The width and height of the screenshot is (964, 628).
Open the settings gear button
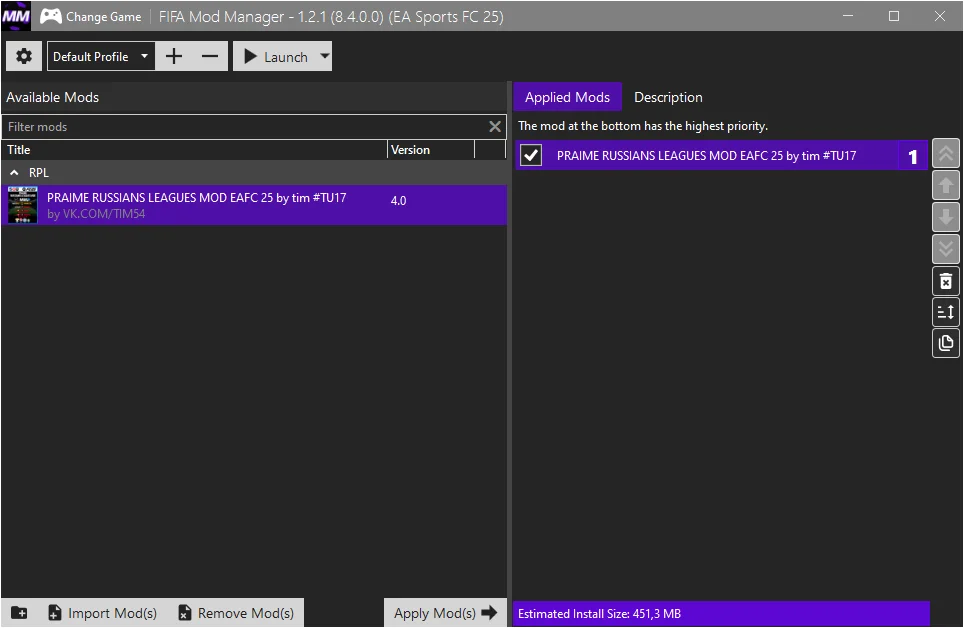(x=24, y=57)
